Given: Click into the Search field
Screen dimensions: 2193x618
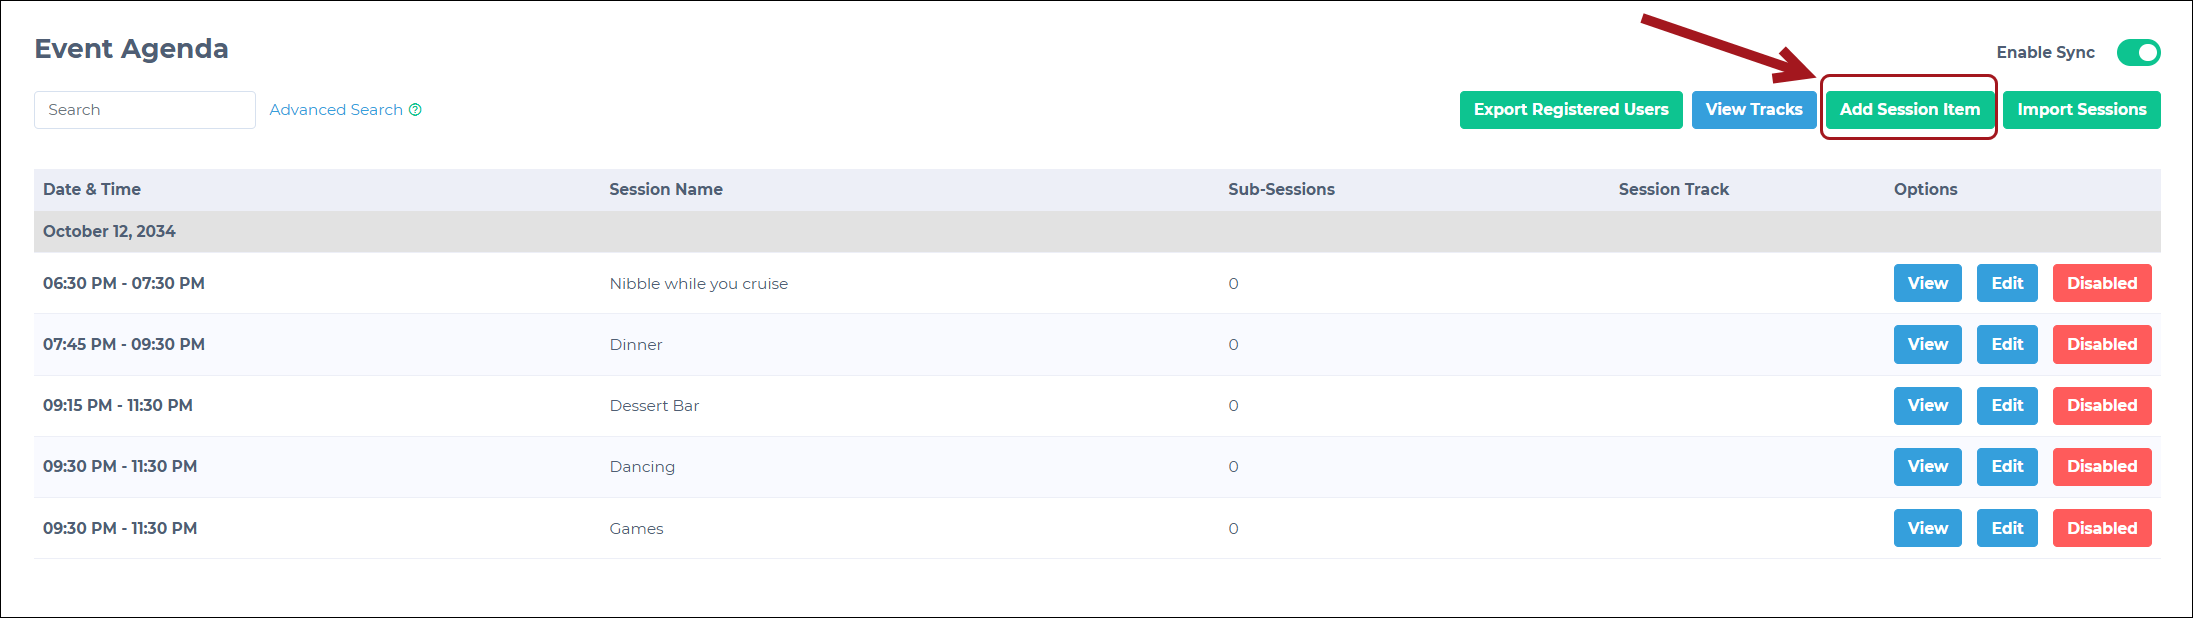Looking at the screenshot, I should 145,110.
